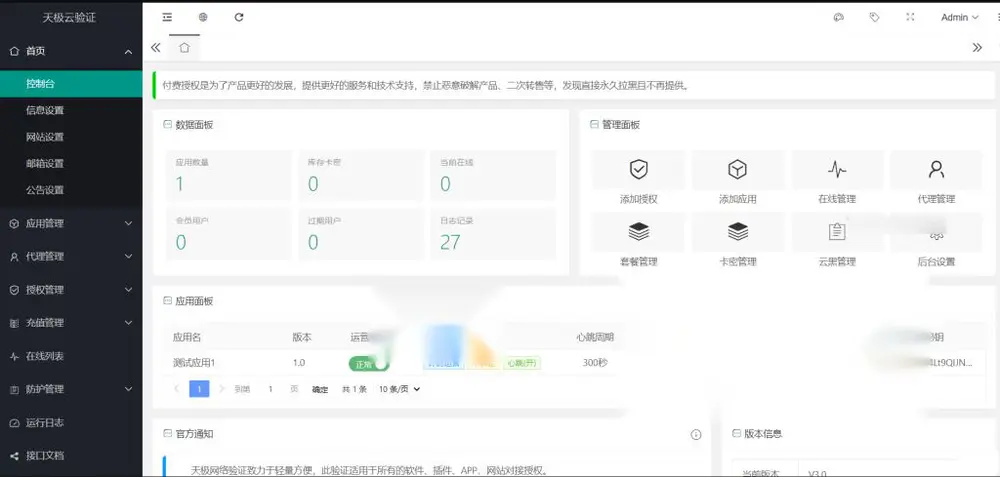1000x477 pixels.
Task: Expand 应用管理 sidebar menu
Action: 71,223
